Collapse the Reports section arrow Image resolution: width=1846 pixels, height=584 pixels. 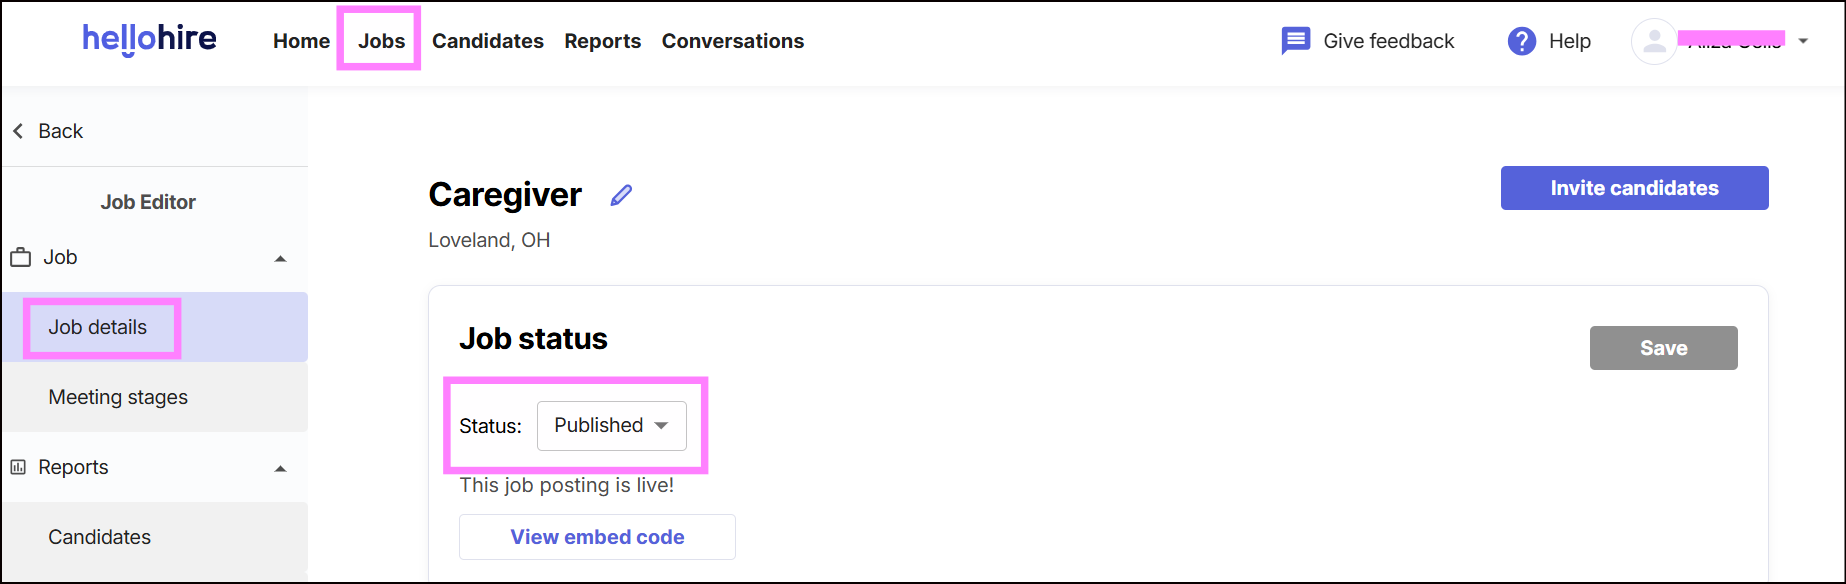coord(281,469)
